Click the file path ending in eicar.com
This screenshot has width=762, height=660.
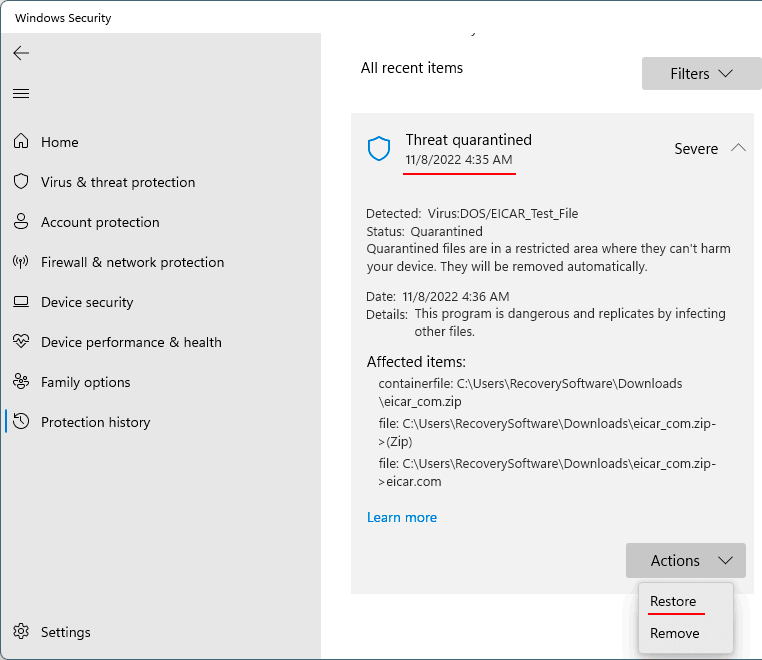pyautogui.click(x=547, y=472)
